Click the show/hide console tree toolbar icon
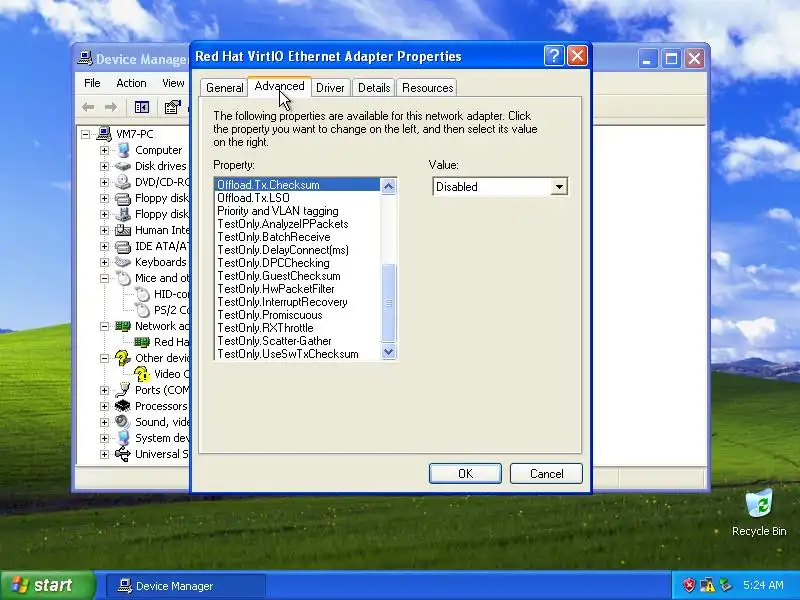This screenshot has height=600, width=800. (142, 107)
